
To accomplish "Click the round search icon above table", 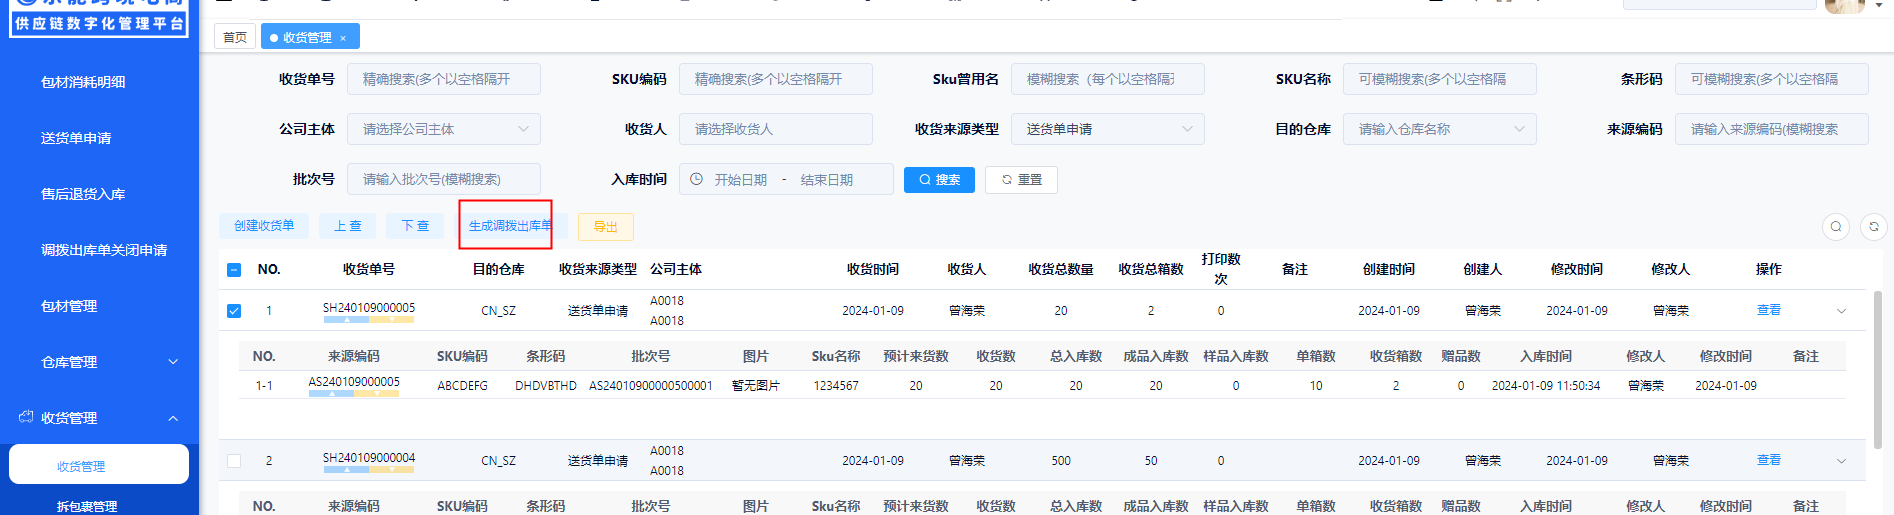I will (x=1835, y=227).
